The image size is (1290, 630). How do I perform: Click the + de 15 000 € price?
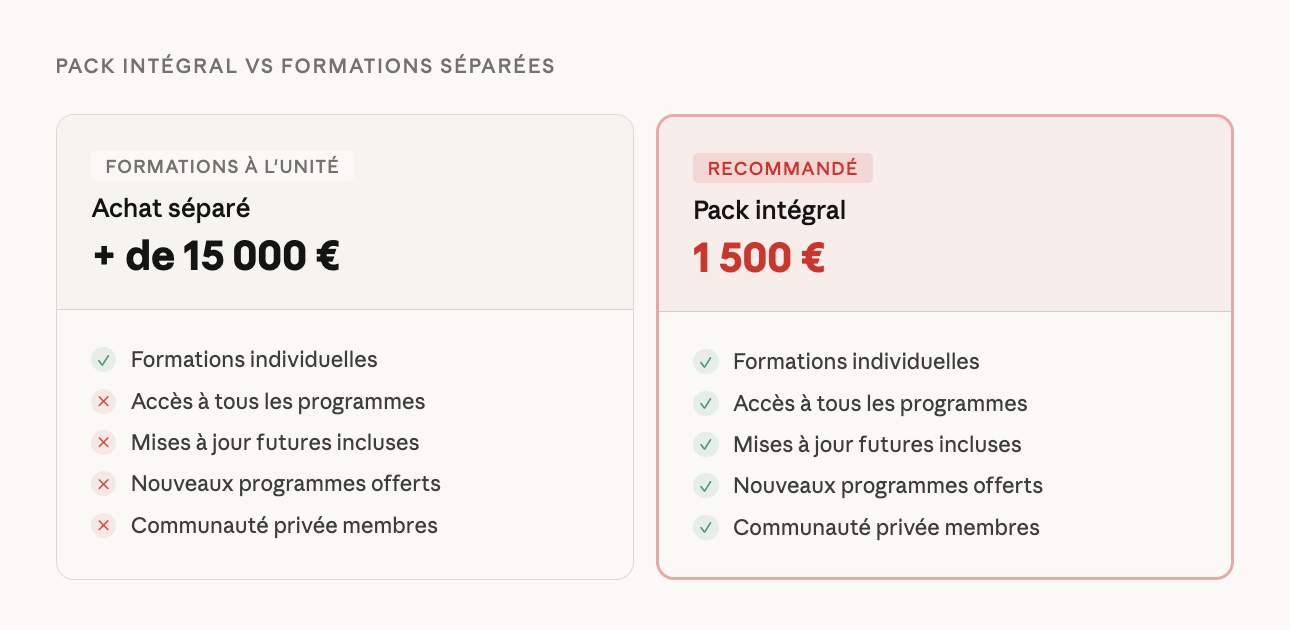216,256
